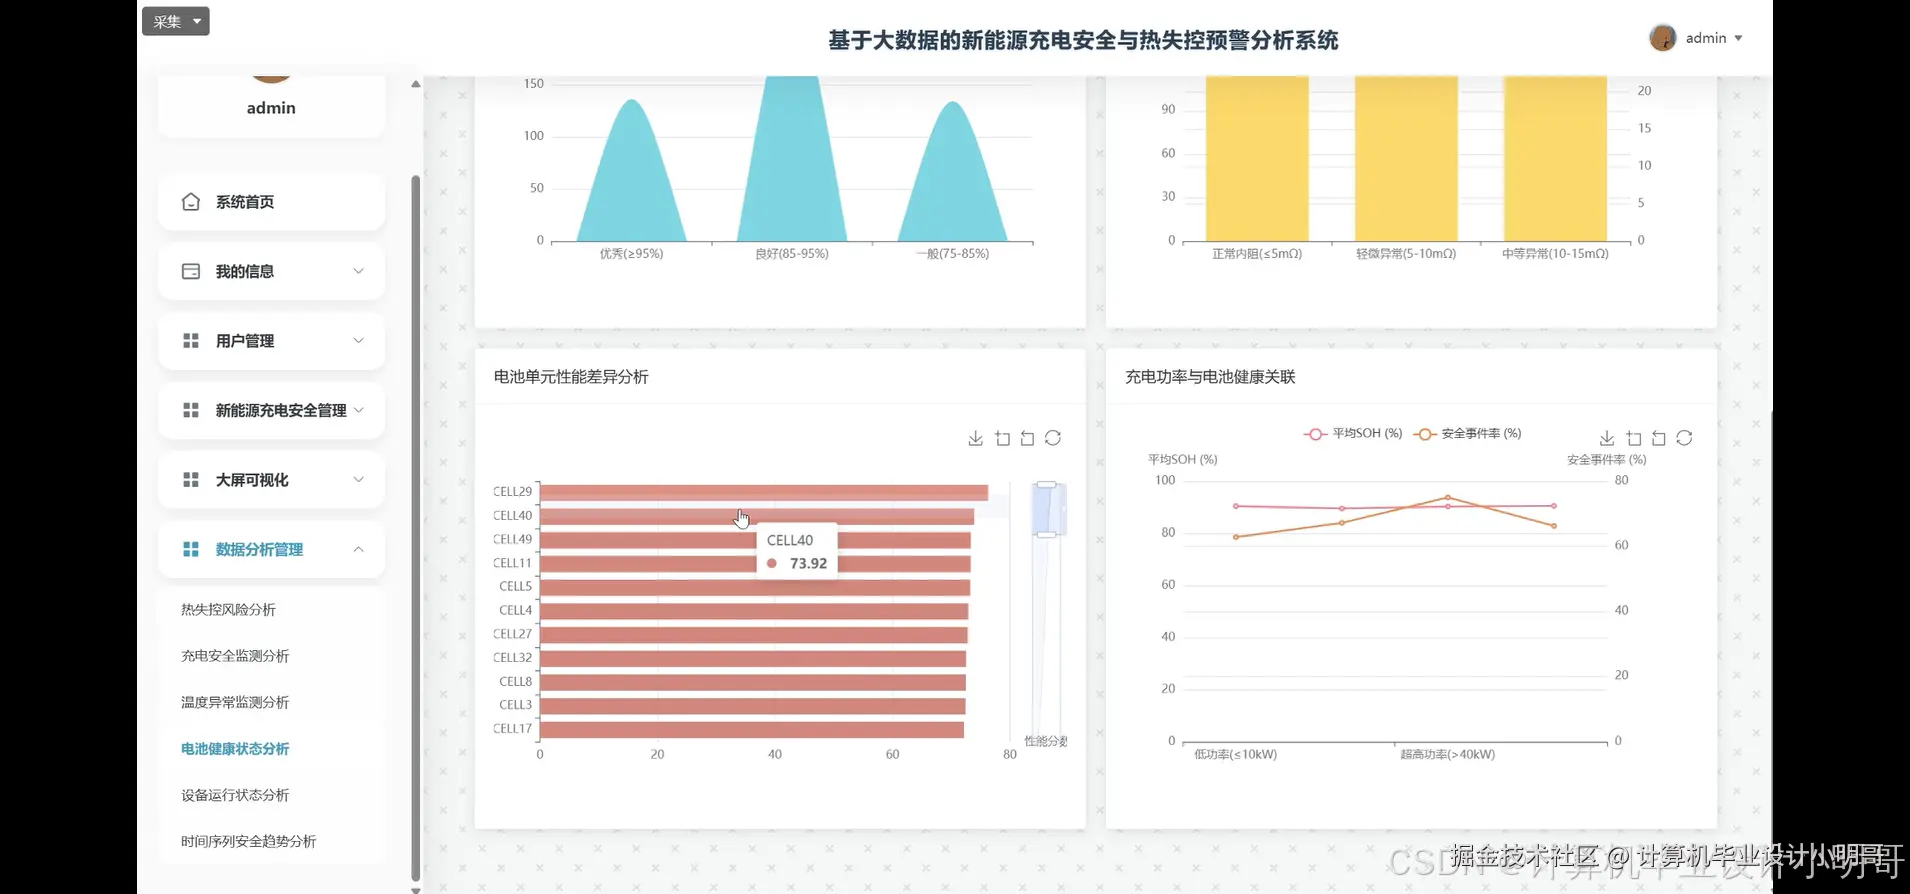
Task: Collapse the 数据分析管理 menu chevron
Action: [358, 549]
